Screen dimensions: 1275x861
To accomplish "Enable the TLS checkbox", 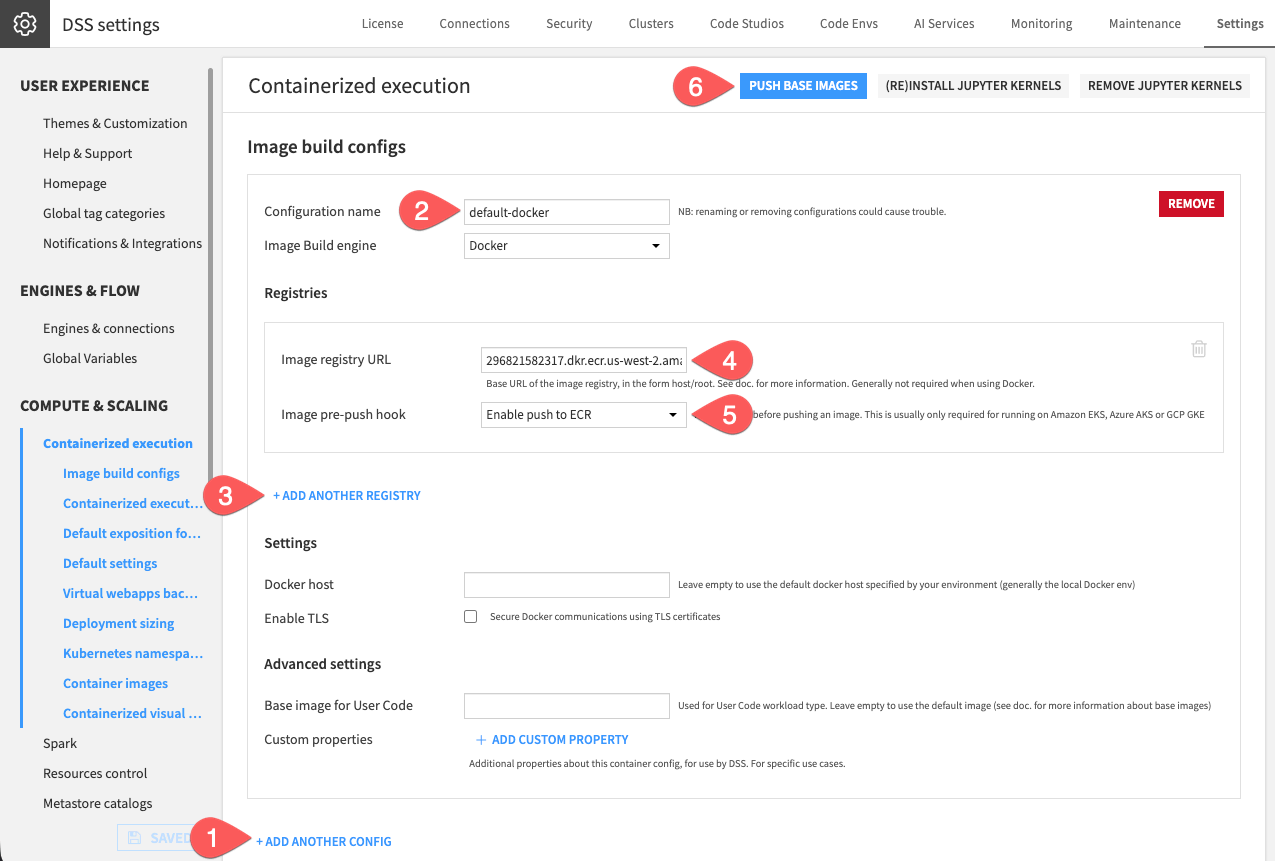I will click(x=470, y=617).
